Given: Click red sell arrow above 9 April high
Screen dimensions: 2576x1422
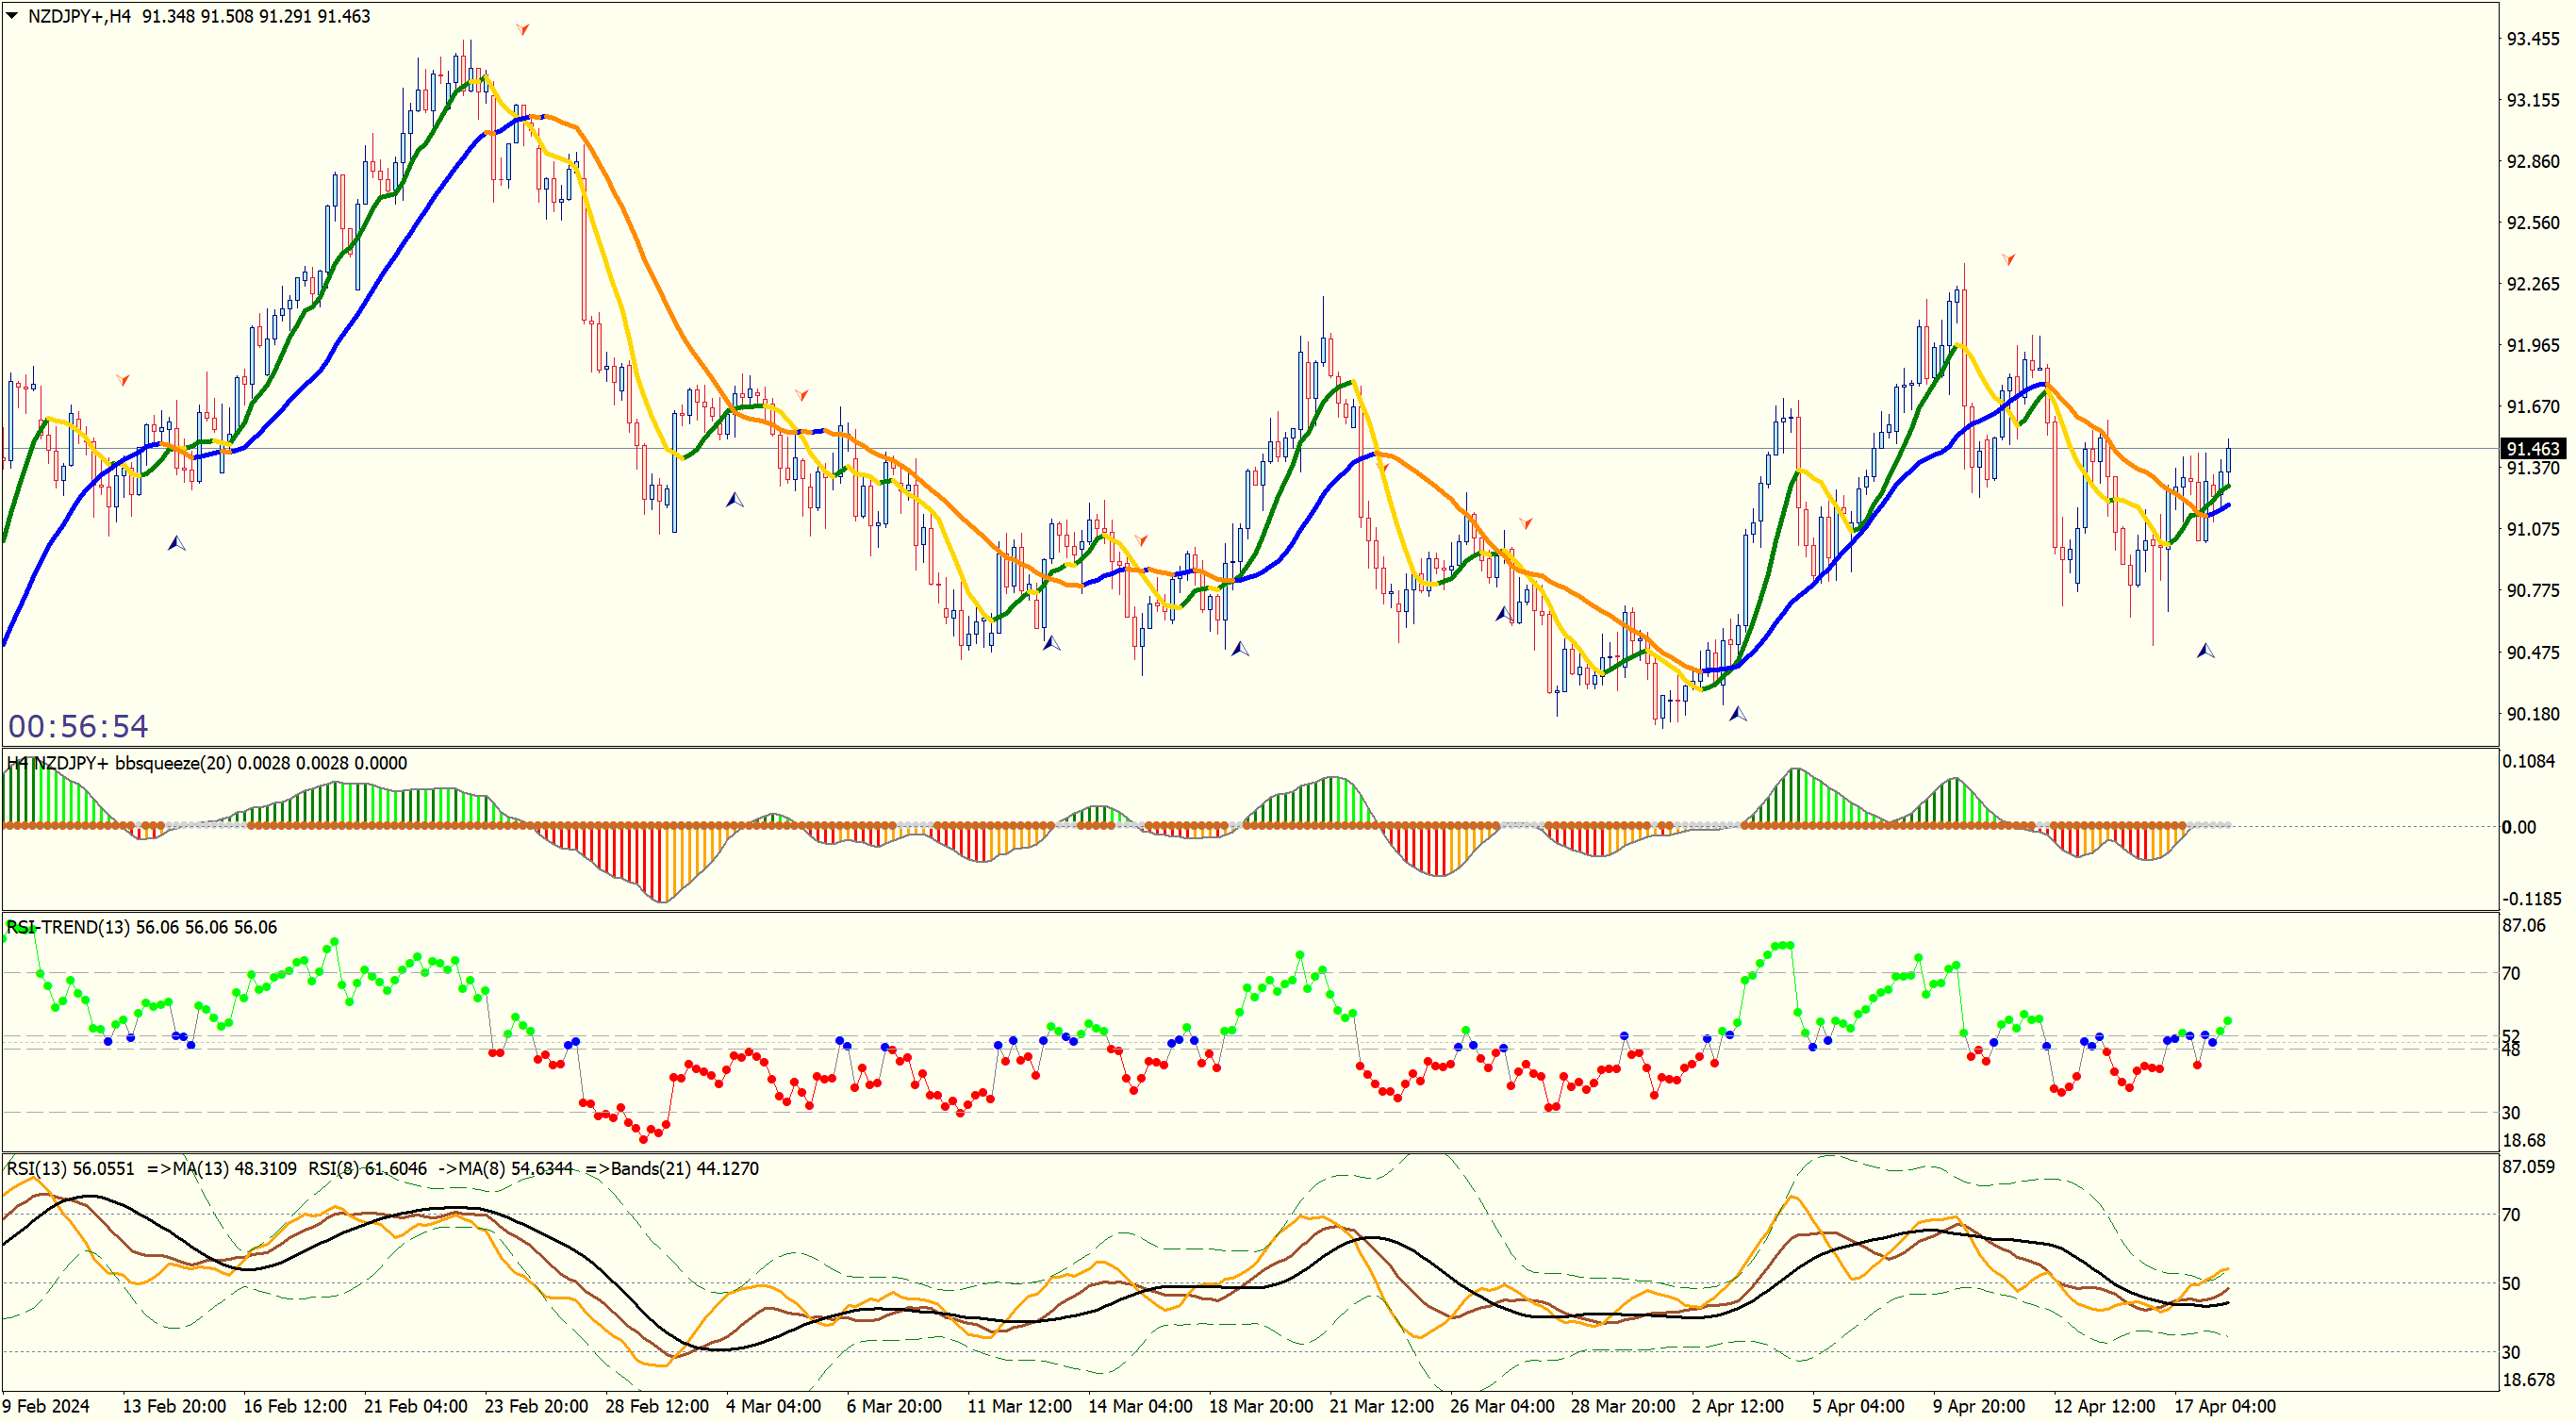Looking at the screenshot, I should click(x=2008, y=259).
